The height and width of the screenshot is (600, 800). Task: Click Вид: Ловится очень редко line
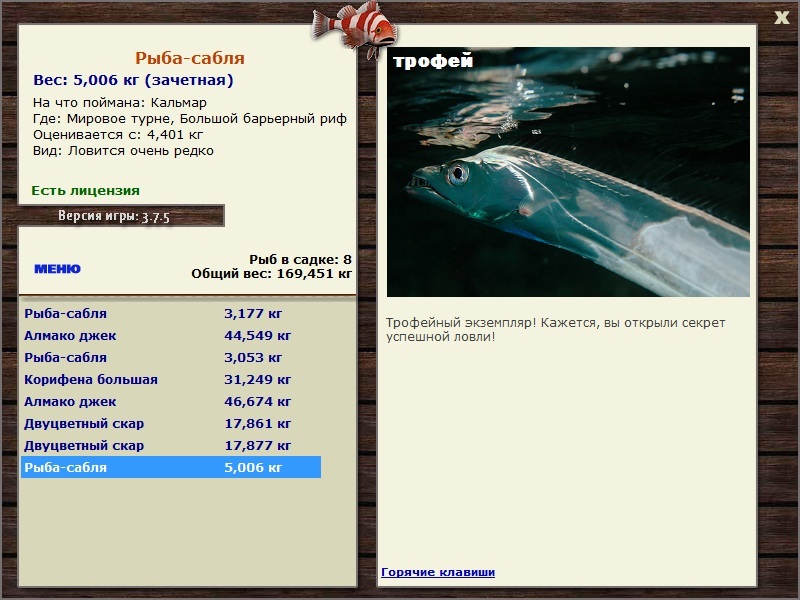pyautogui.click(x=123, y=151)
